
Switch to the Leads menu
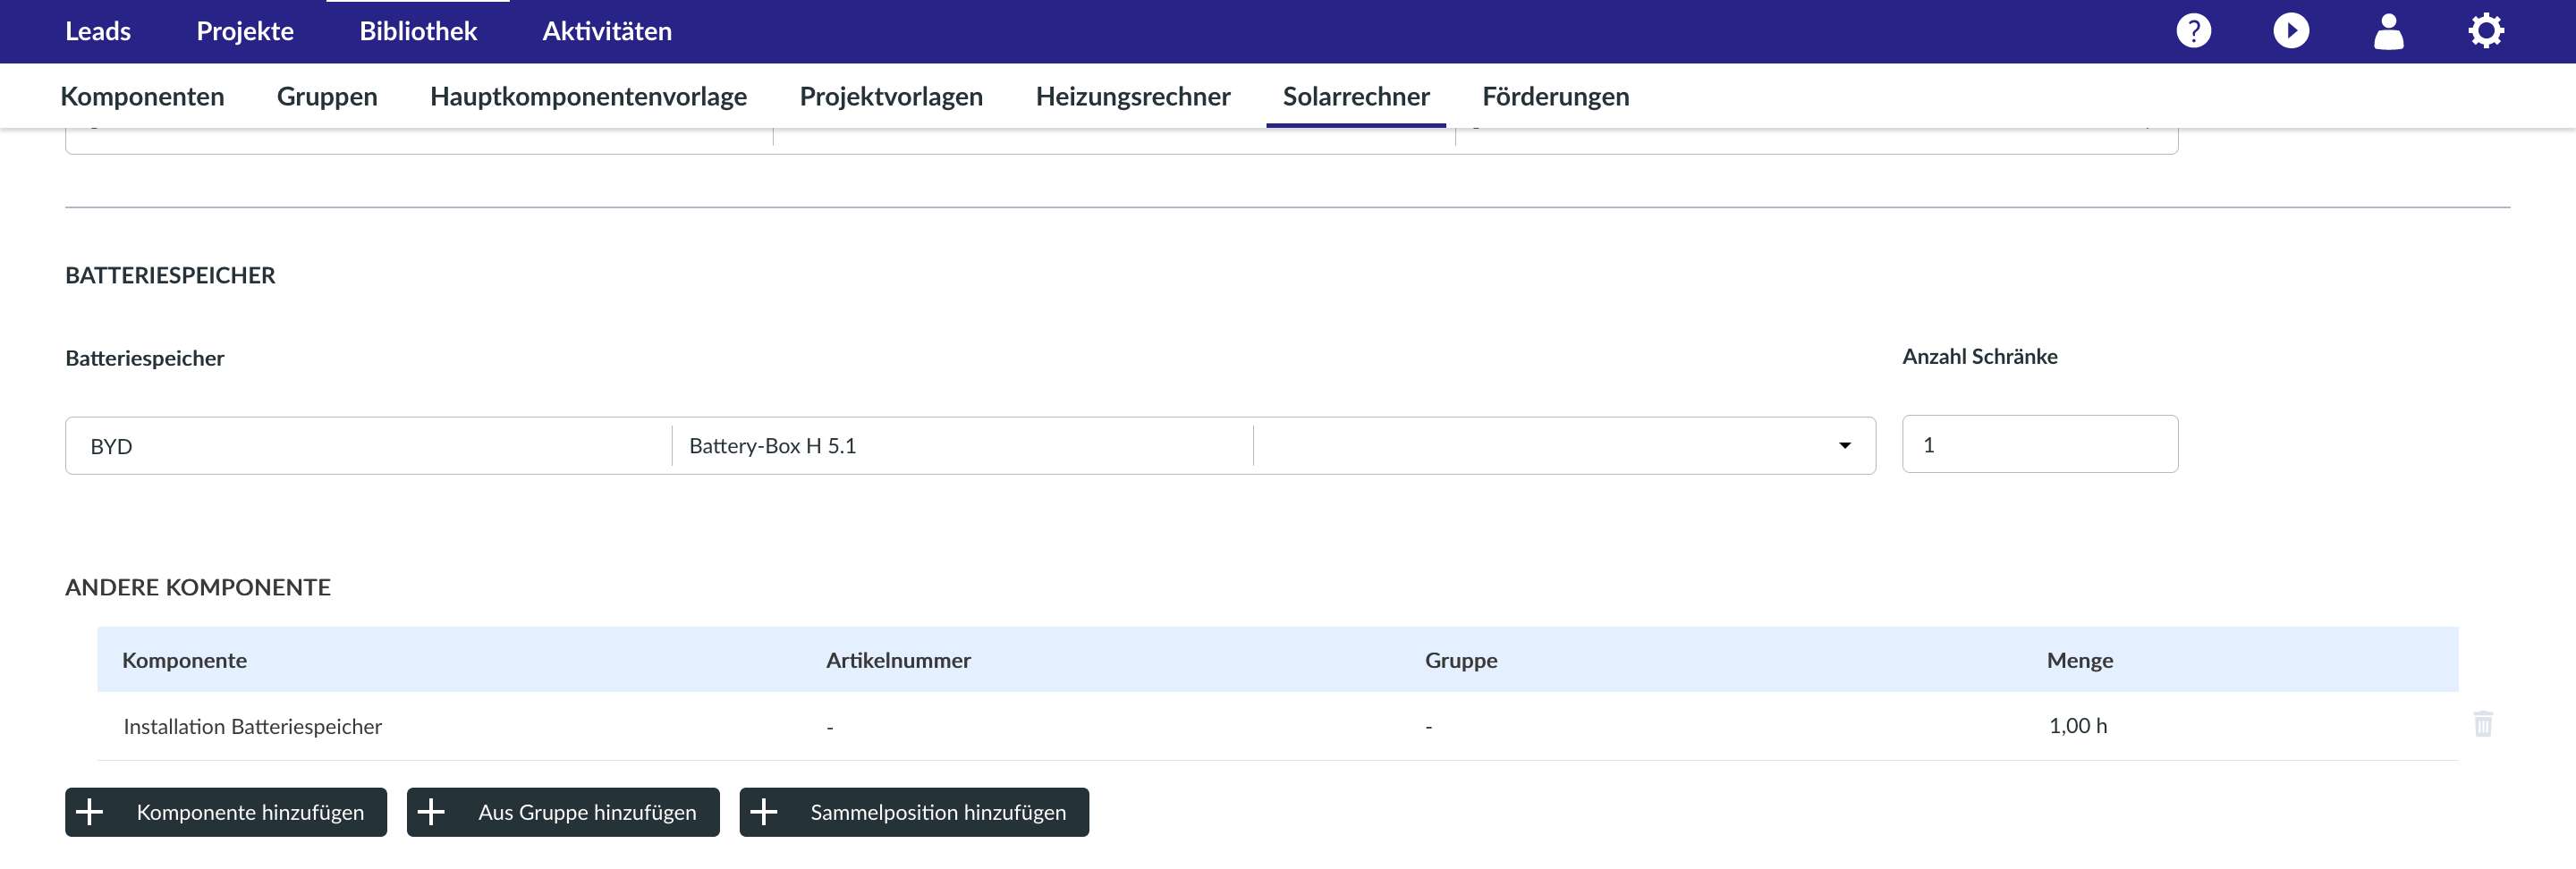[98, 31]
